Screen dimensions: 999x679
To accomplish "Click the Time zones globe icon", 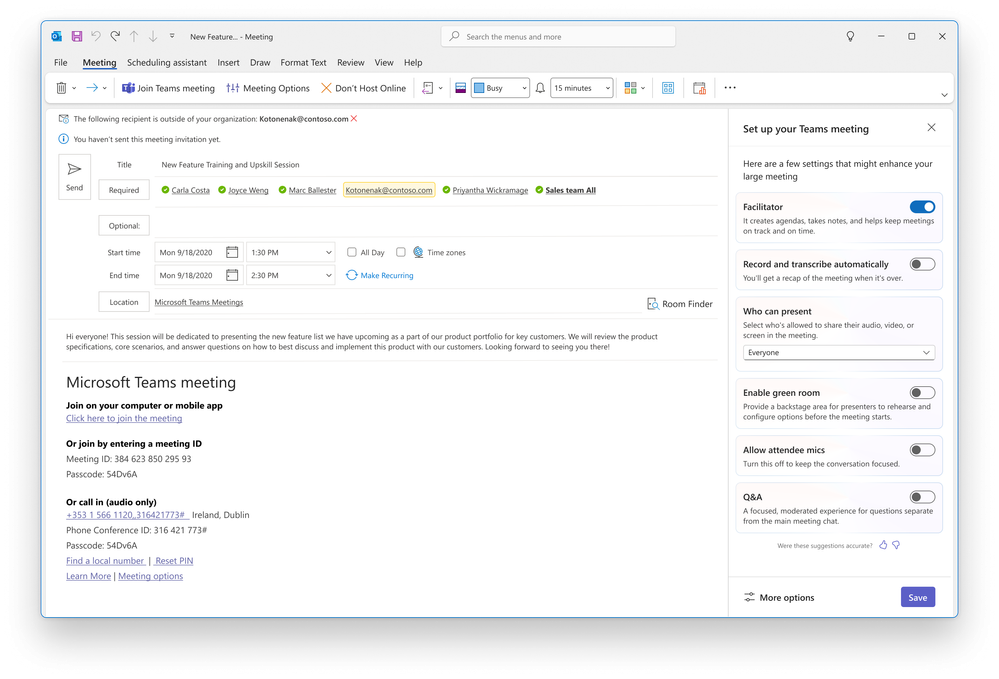I will pyautogui.click(x=418, y=252).
